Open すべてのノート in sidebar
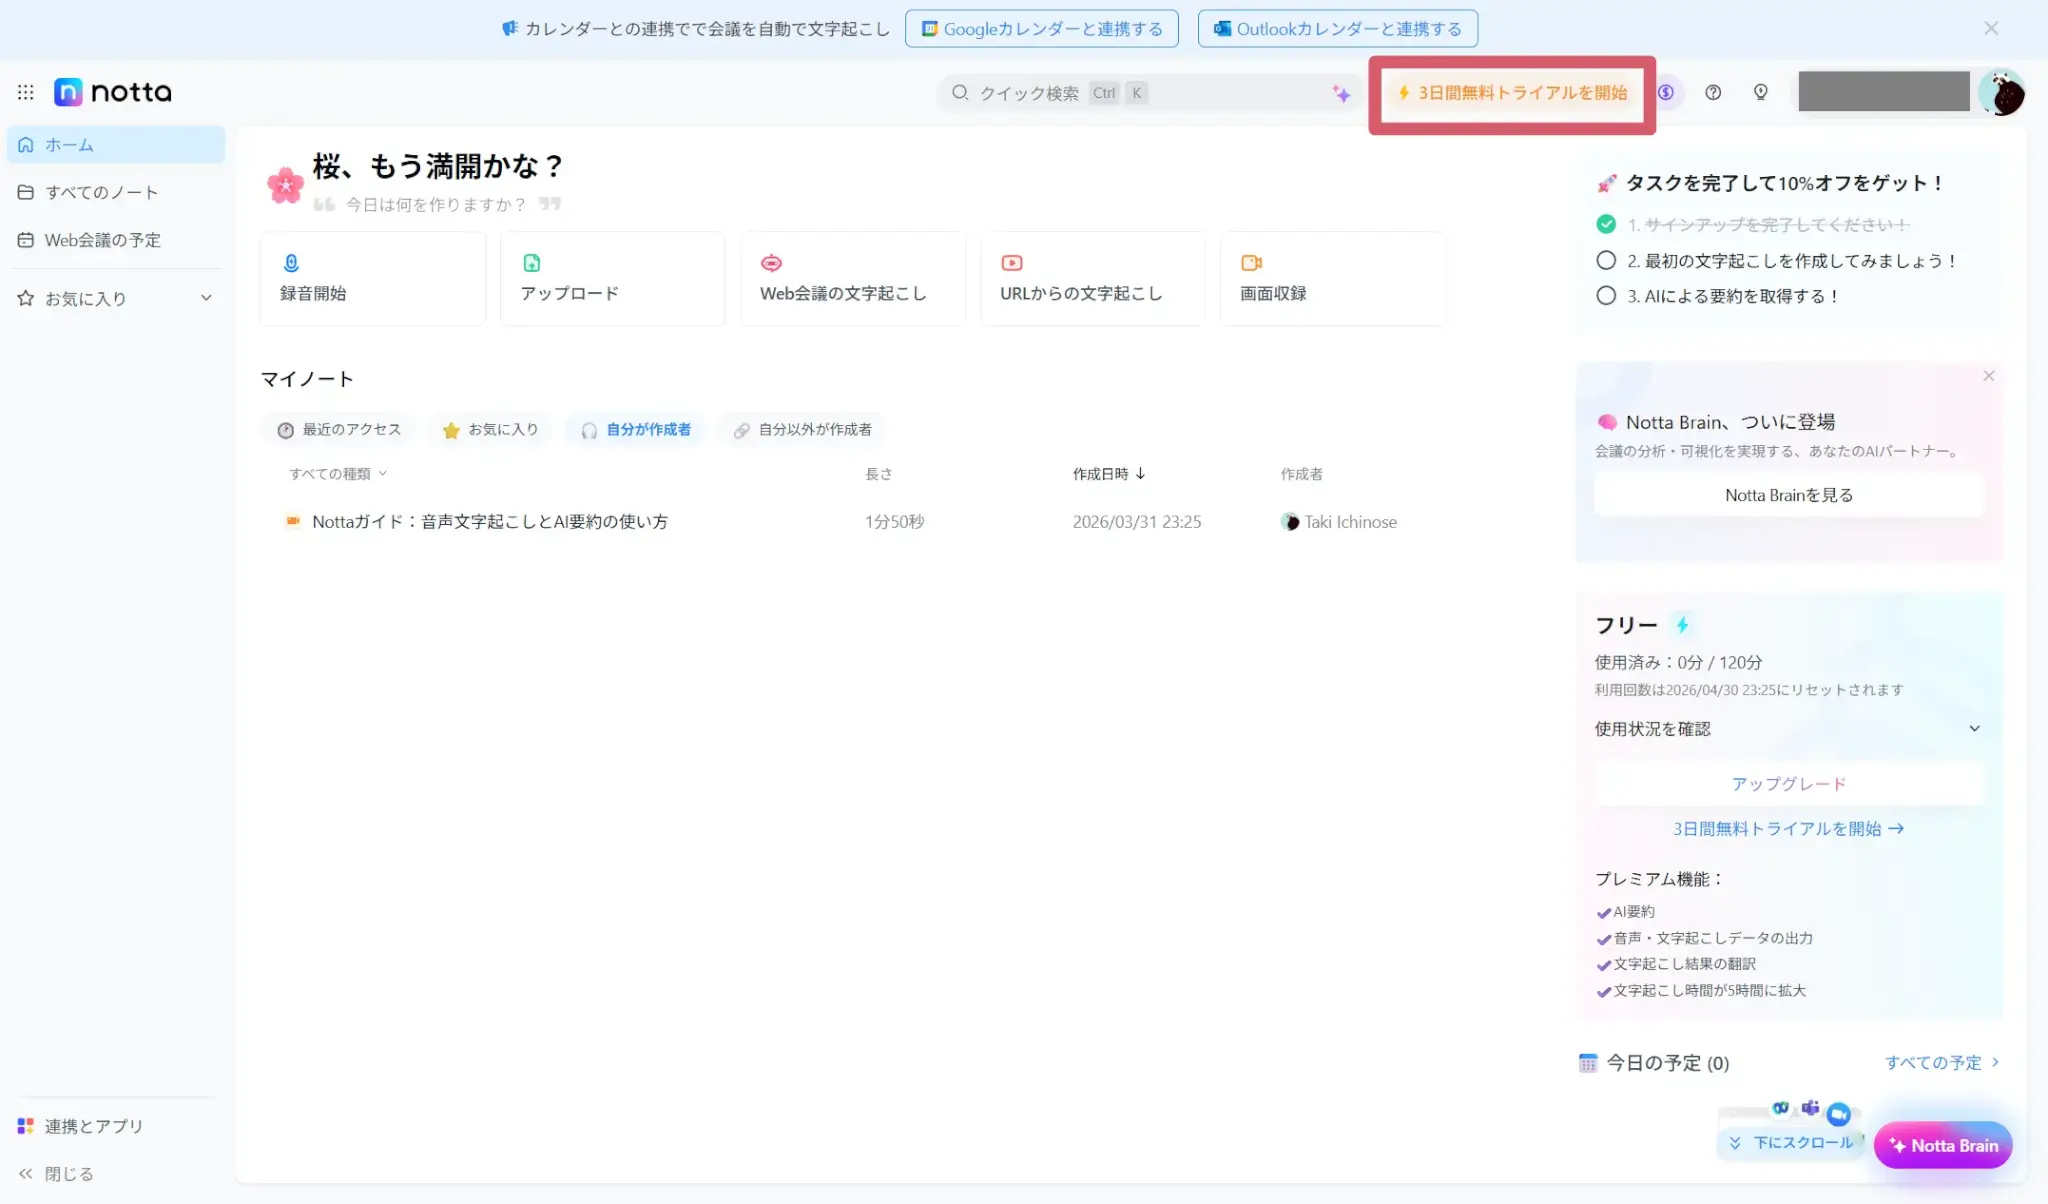2048x1204 pixels. point(101,192)
